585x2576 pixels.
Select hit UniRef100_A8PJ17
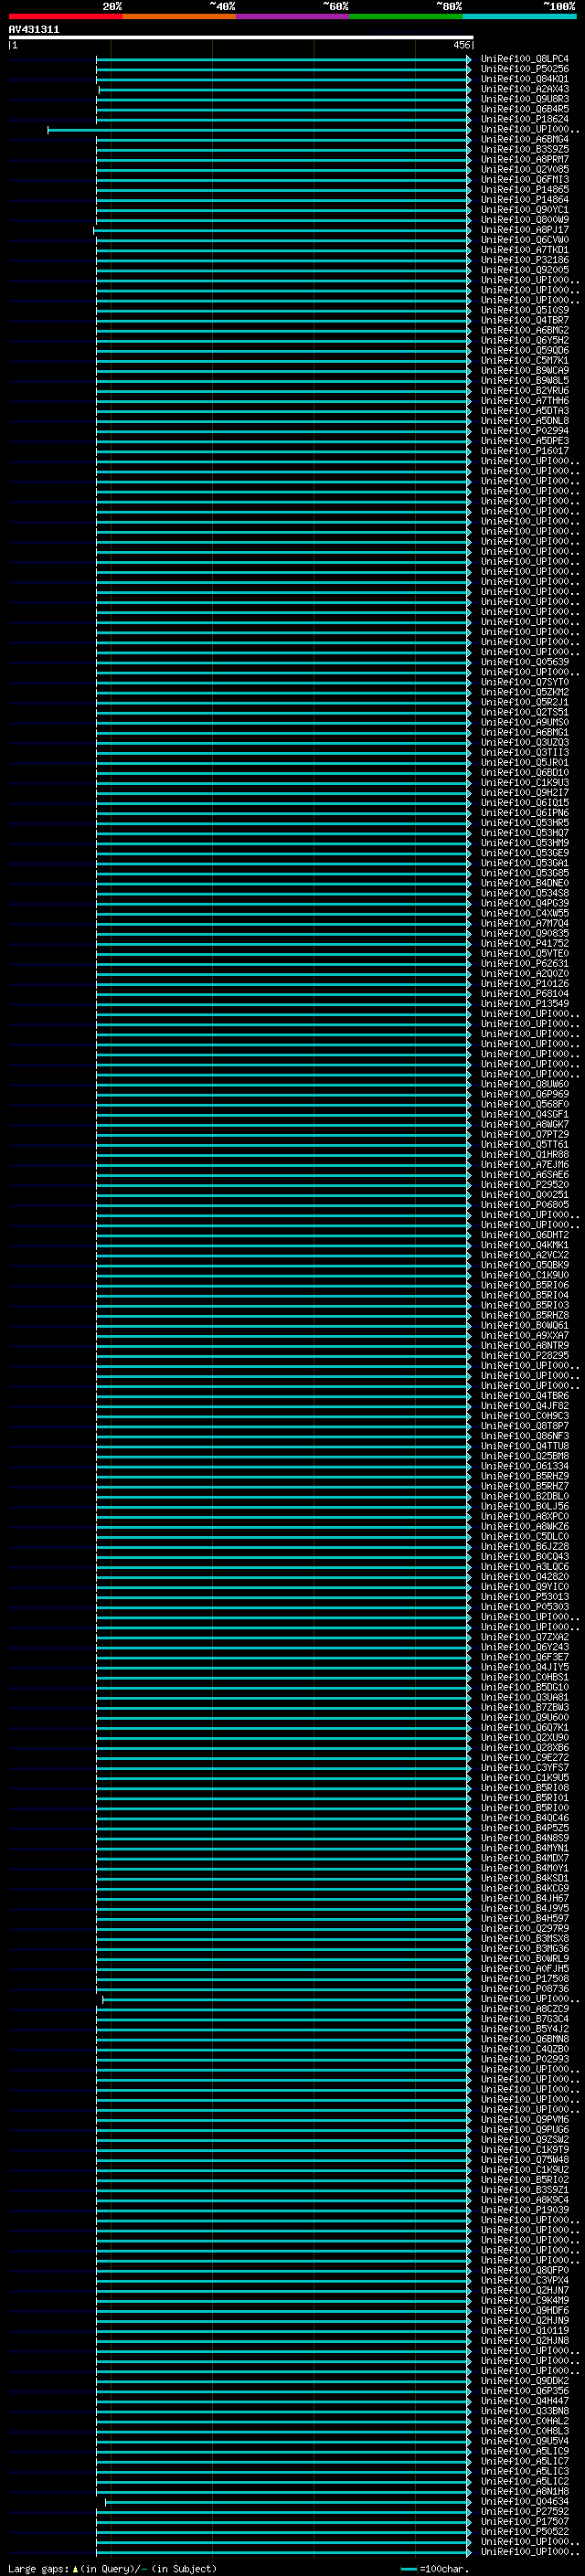coord(525,230)
